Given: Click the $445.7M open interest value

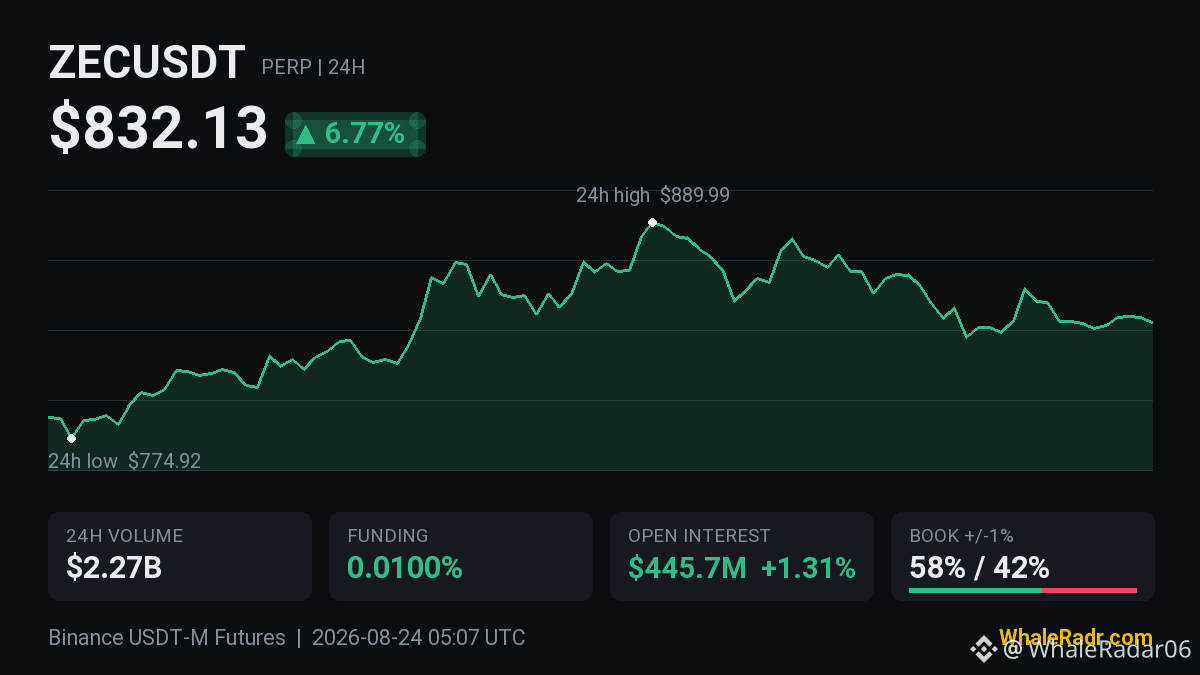Looking at the screenshot, I should click(x=688, y=568).
